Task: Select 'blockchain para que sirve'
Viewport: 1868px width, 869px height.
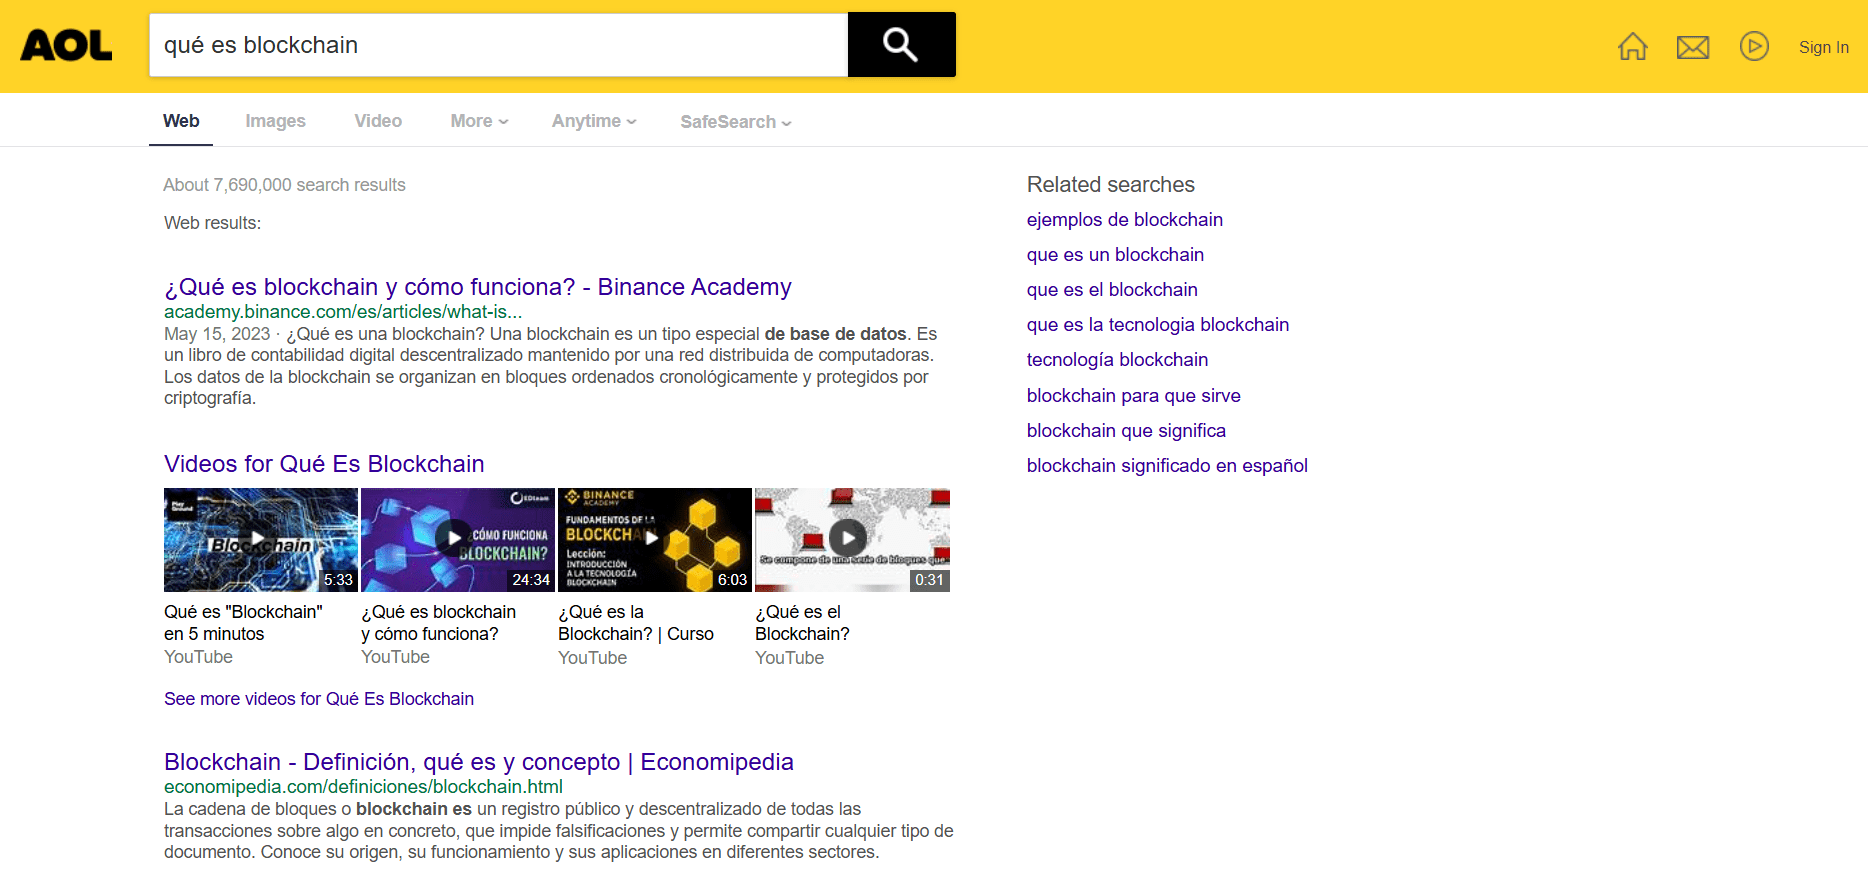Action: (1134, 396)
